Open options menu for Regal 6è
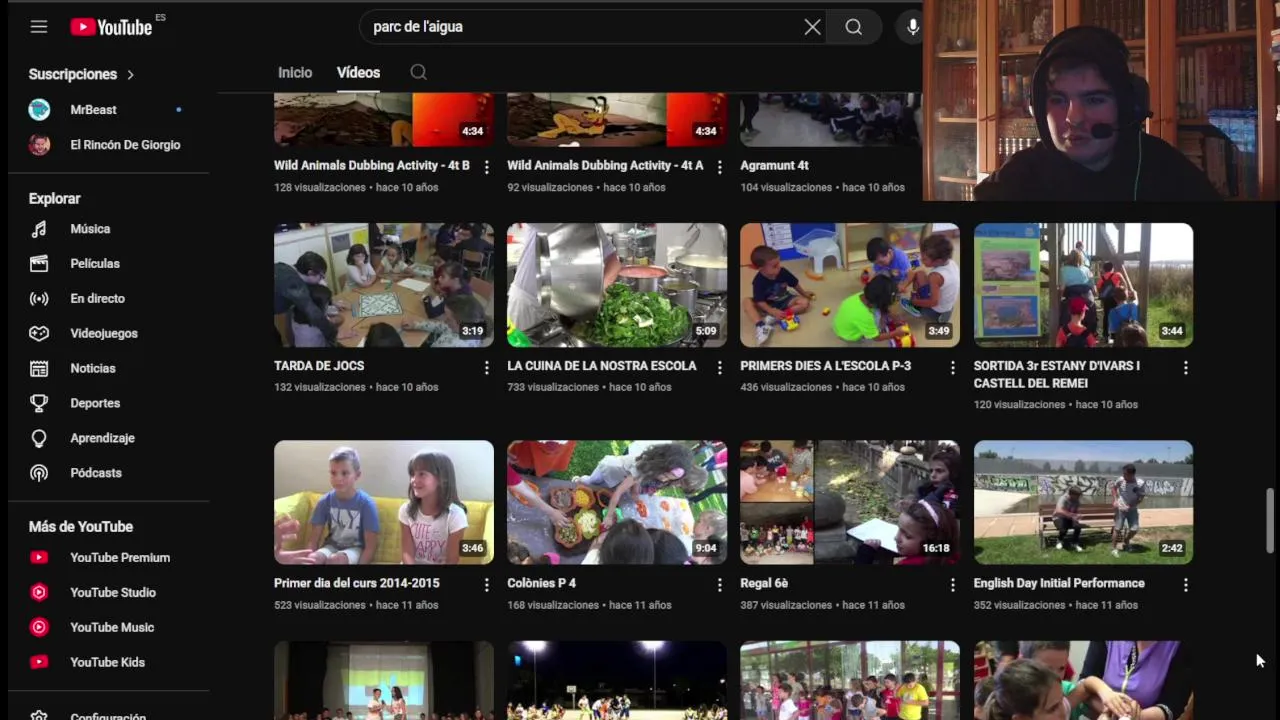Image resolution: width=1280 pixels, height=720 pixels. tap(952, 585)
